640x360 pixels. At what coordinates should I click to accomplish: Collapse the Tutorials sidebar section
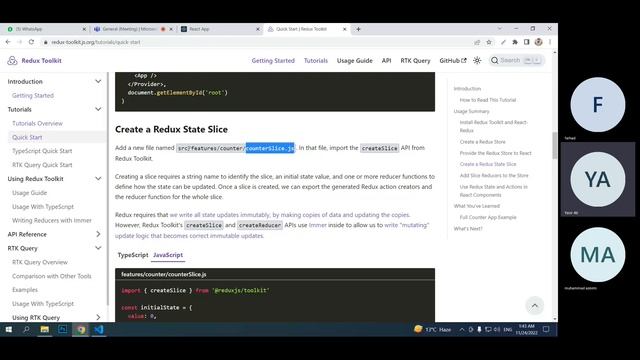98,109
